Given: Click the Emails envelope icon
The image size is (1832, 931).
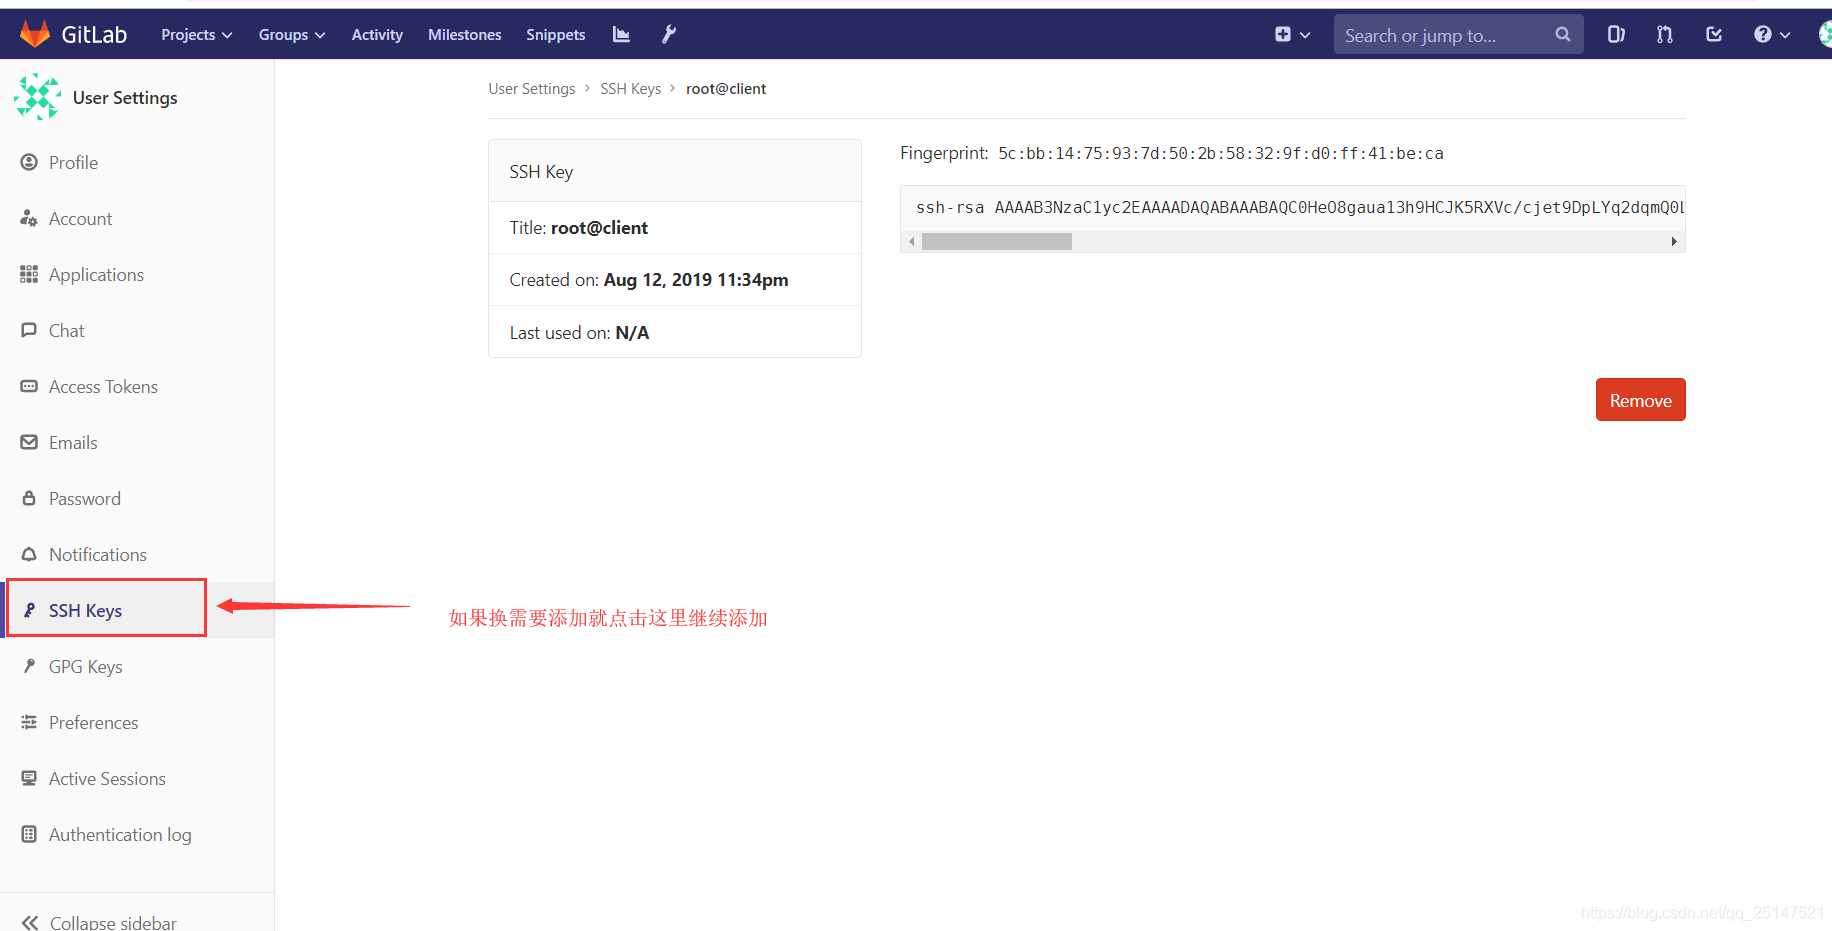Looking at the screenshot, I should click(x=29, y=442).
